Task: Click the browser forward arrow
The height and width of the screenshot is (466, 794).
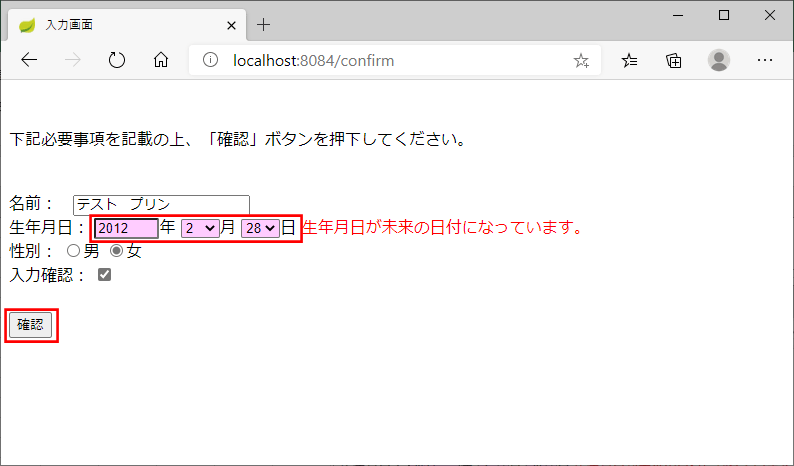Action: tap(73, 60)
